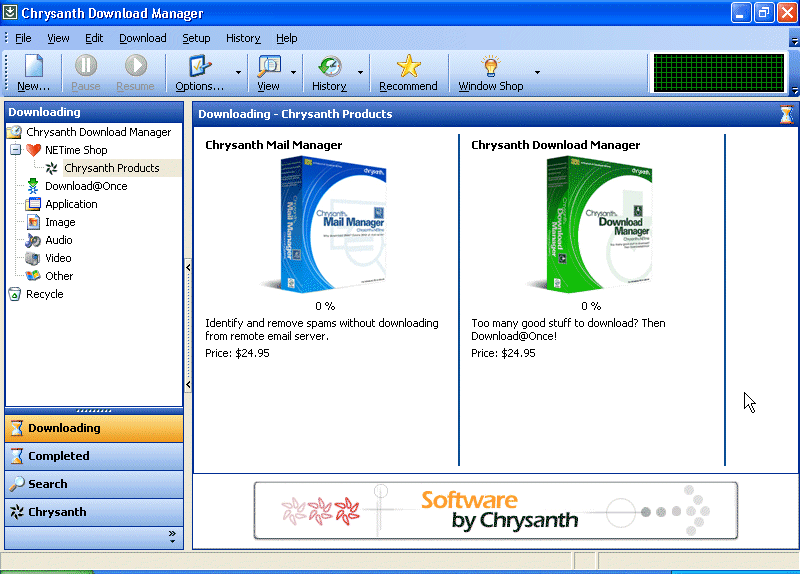Expand the hidden navigation pane buttons chevron

click(172, 536)
